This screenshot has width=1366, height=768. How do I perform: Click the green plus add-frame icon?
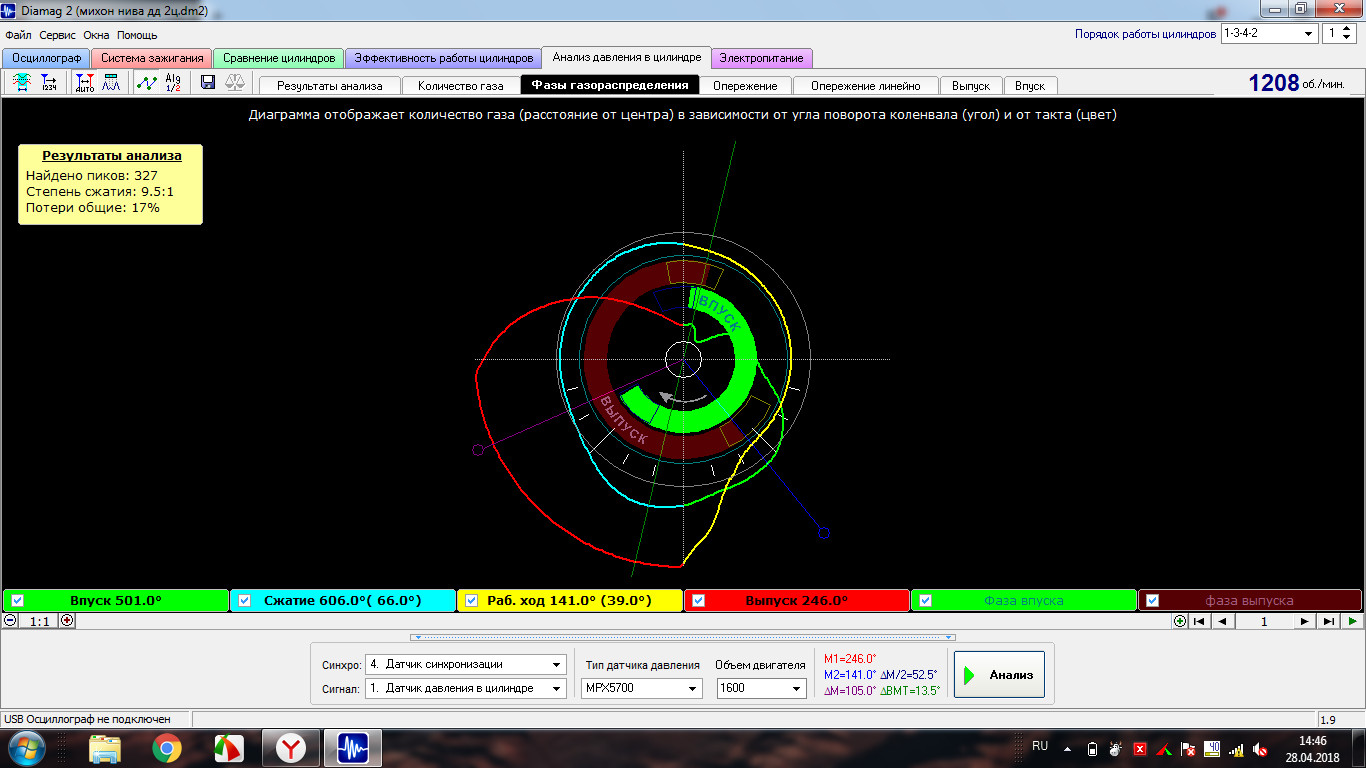point(1180,621)
